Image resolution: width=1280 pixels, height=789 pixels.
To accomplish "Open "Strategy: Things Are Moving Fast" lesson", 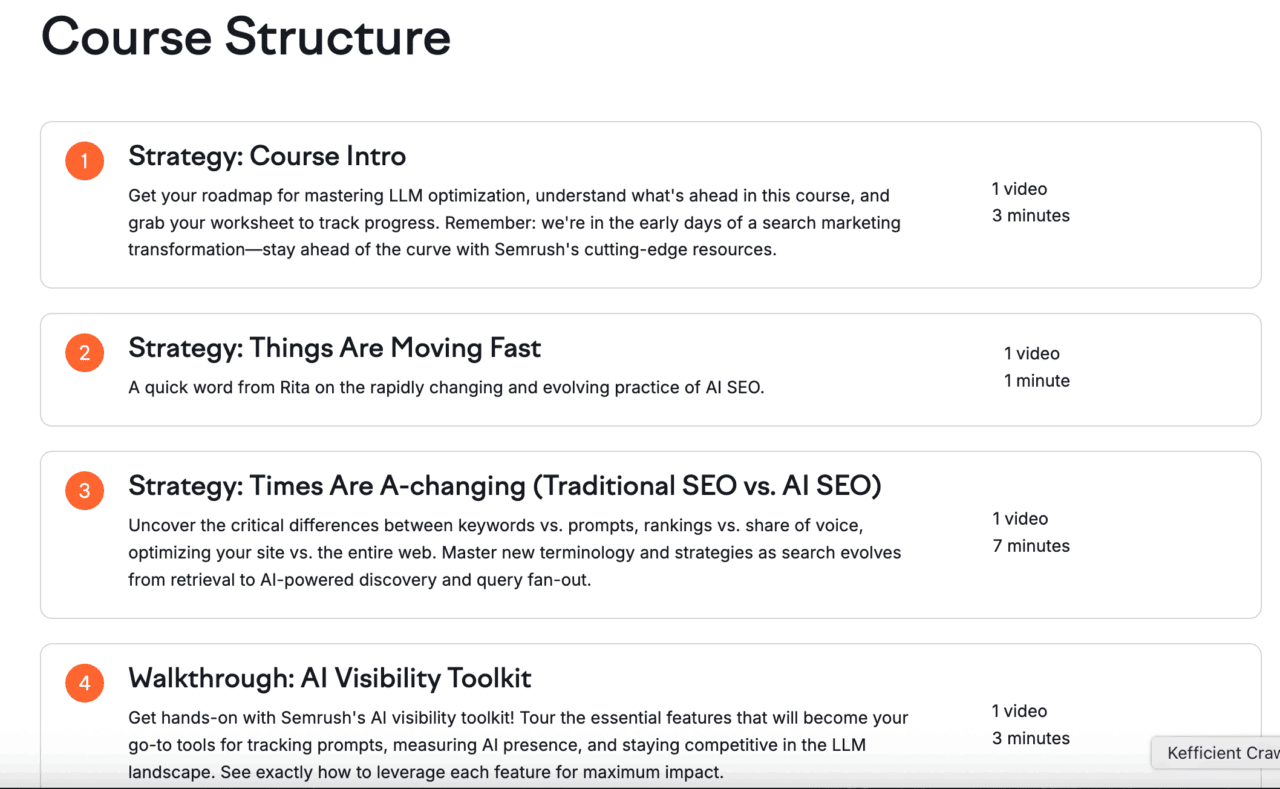I will (334, 347).
